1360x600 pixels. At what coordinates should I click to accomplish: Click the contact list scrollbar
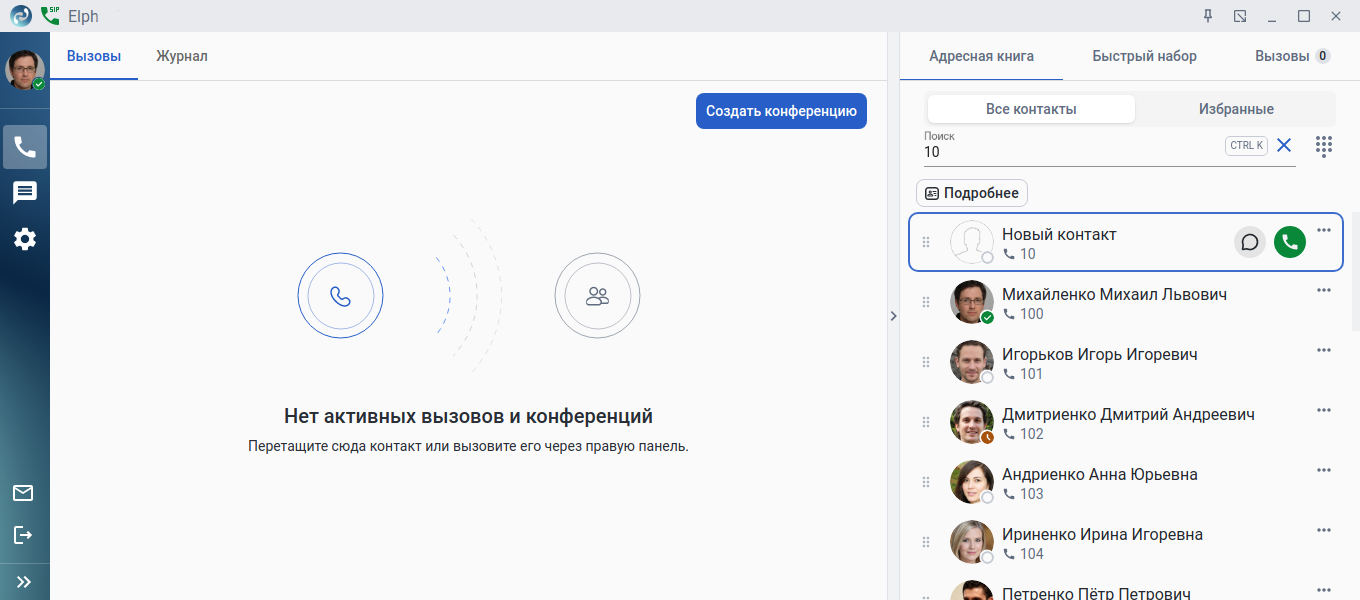1355,272
